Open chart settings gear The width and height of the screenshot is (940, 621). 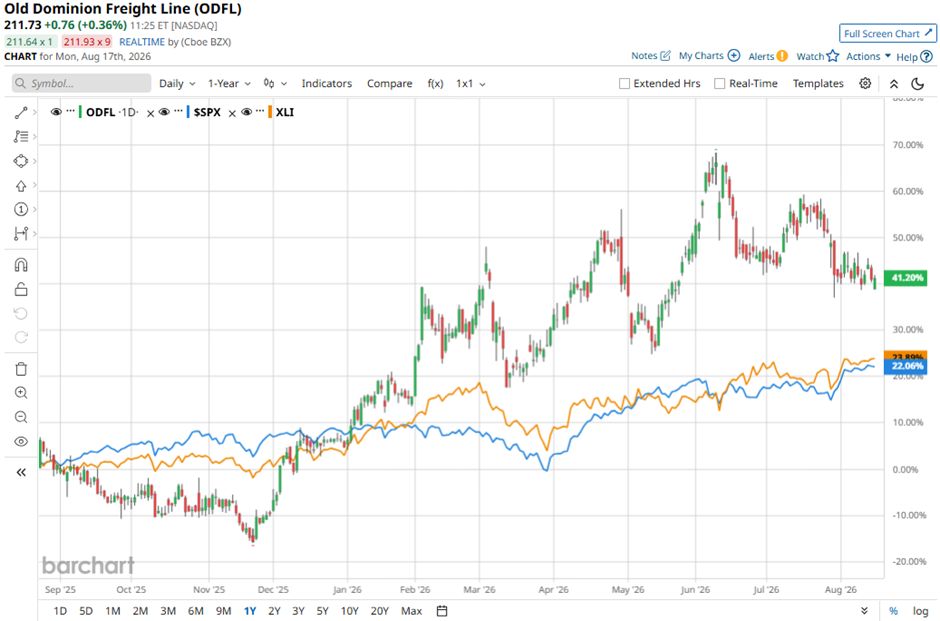(865, 83)
